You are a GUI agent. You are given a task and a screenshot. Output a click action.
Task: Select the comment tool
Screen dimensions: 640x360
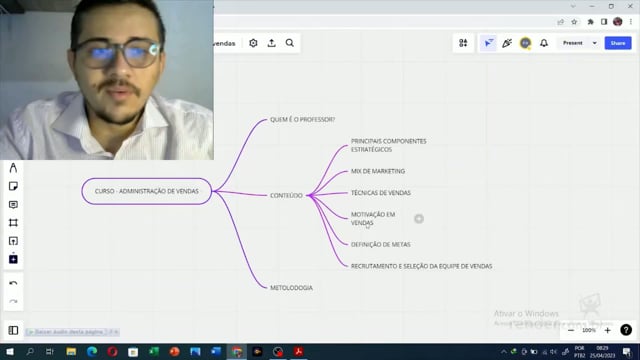[13, 204]
